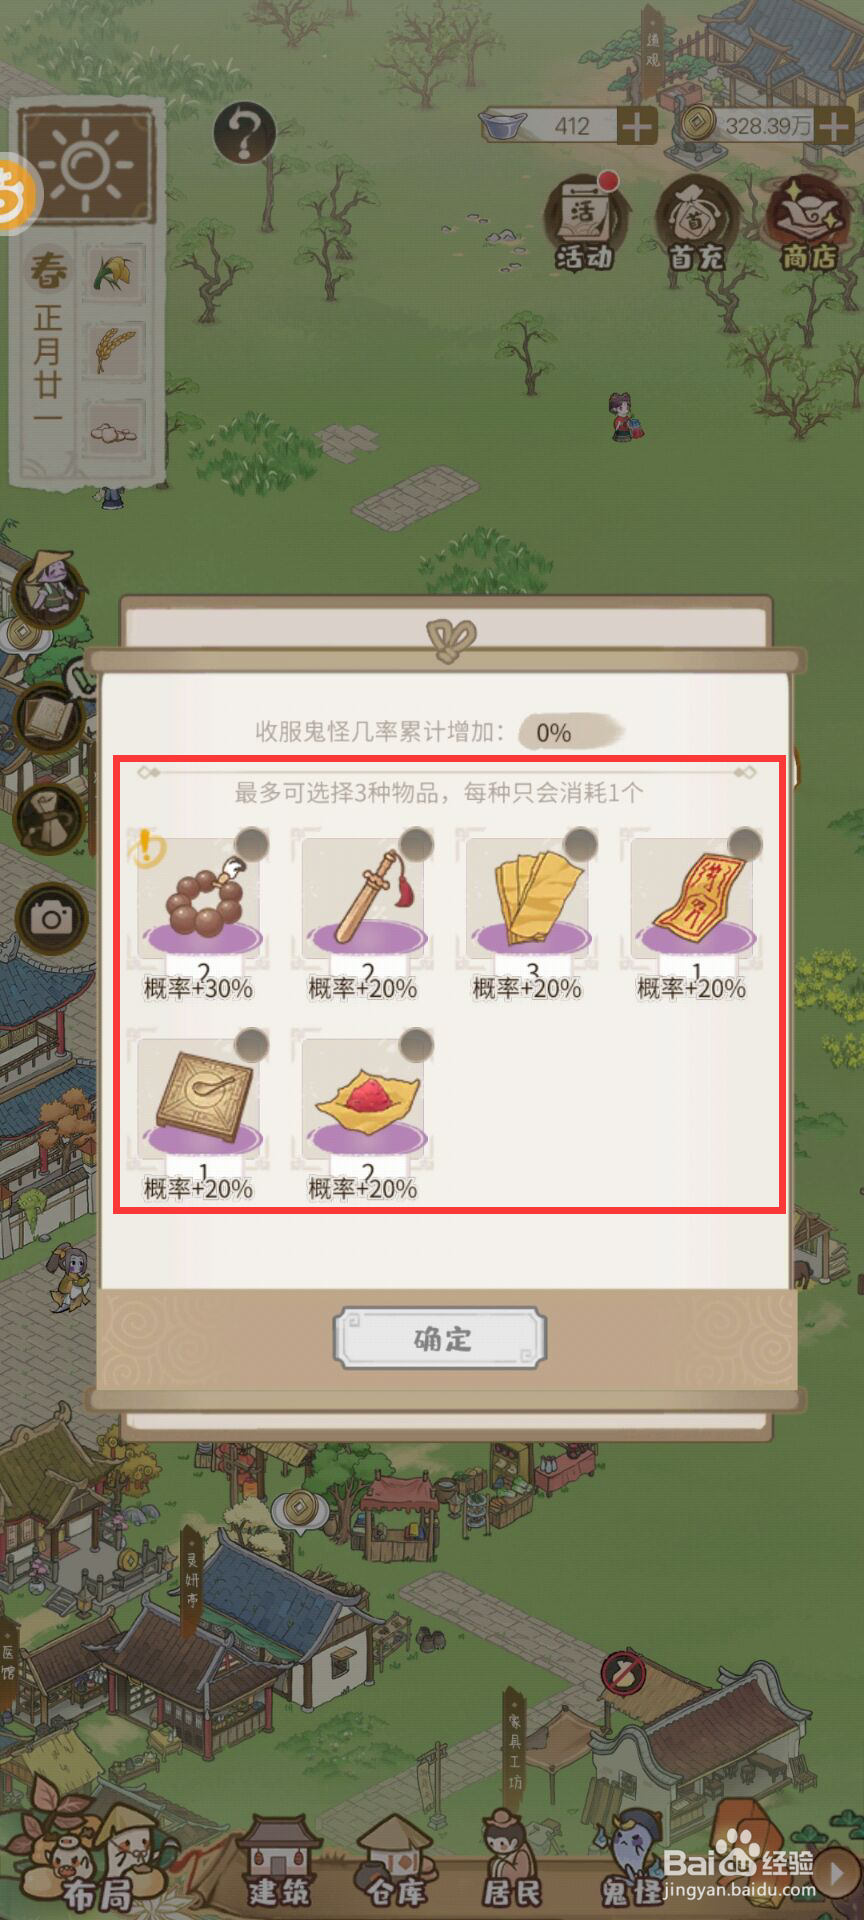This screenshot has height=1920, width=864.
Task: Open the book journal icon on left
Action: (x=50, y=717)
